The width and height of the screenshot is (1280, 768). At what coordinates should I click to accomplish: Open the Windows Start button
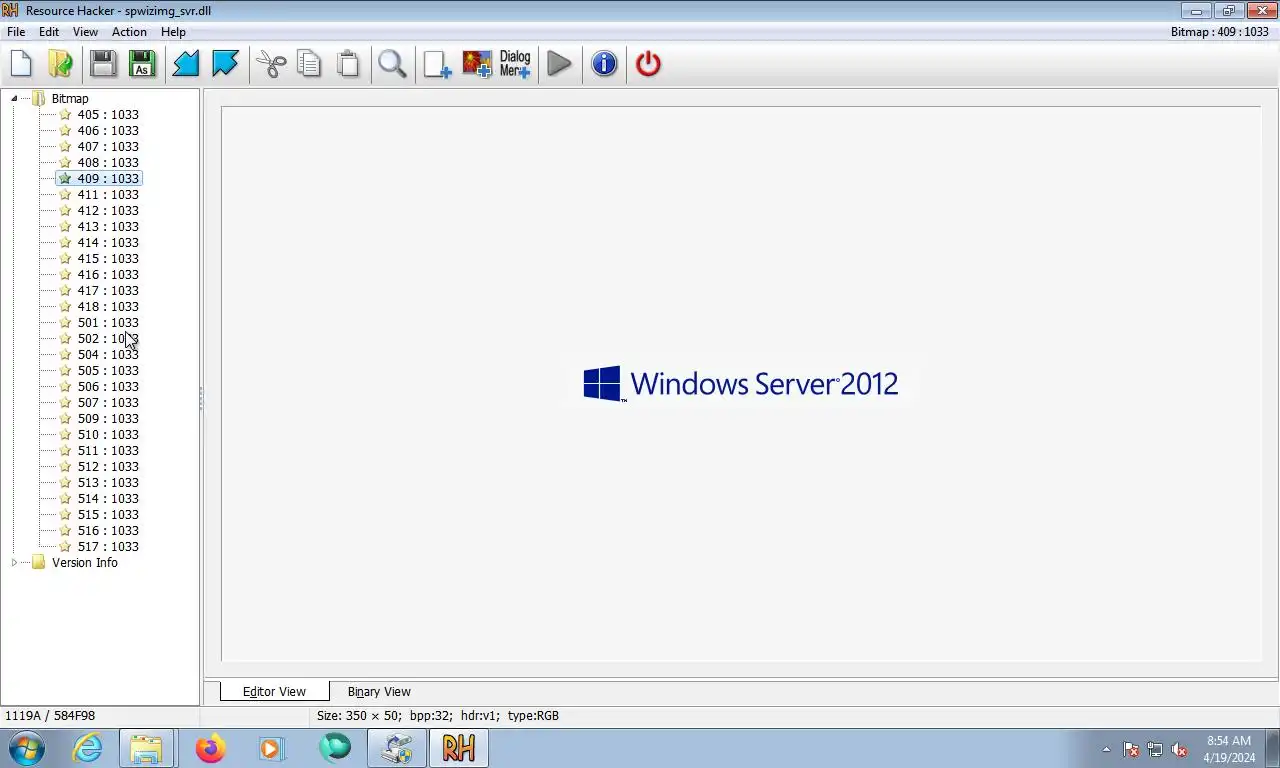(x=26, y=748)
